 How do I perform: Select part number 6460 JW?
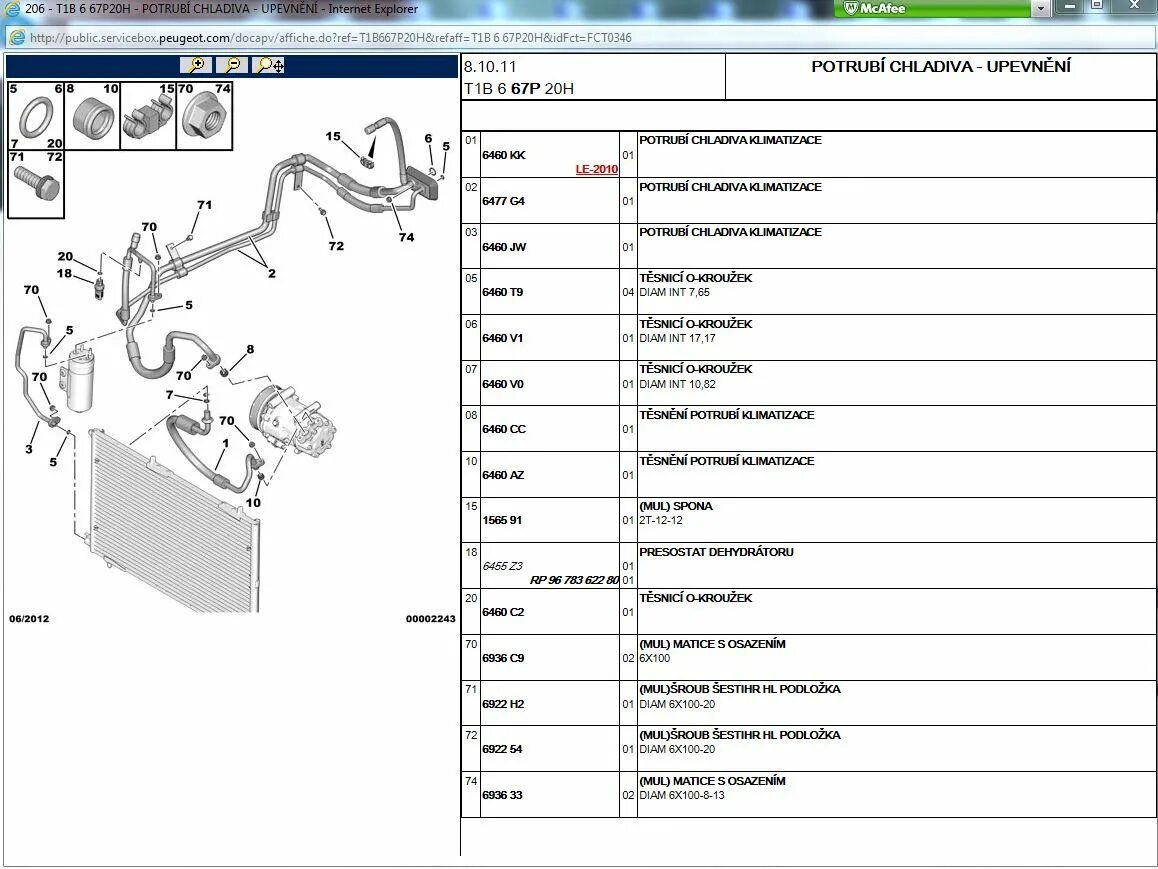[x=504, y=247]
